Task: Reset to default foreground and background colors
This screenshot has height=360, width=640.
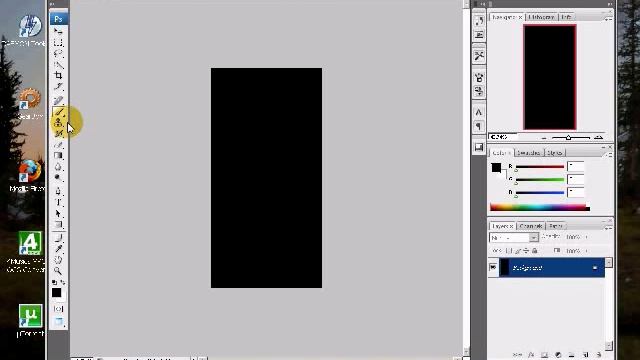Action: pos(54,282)
